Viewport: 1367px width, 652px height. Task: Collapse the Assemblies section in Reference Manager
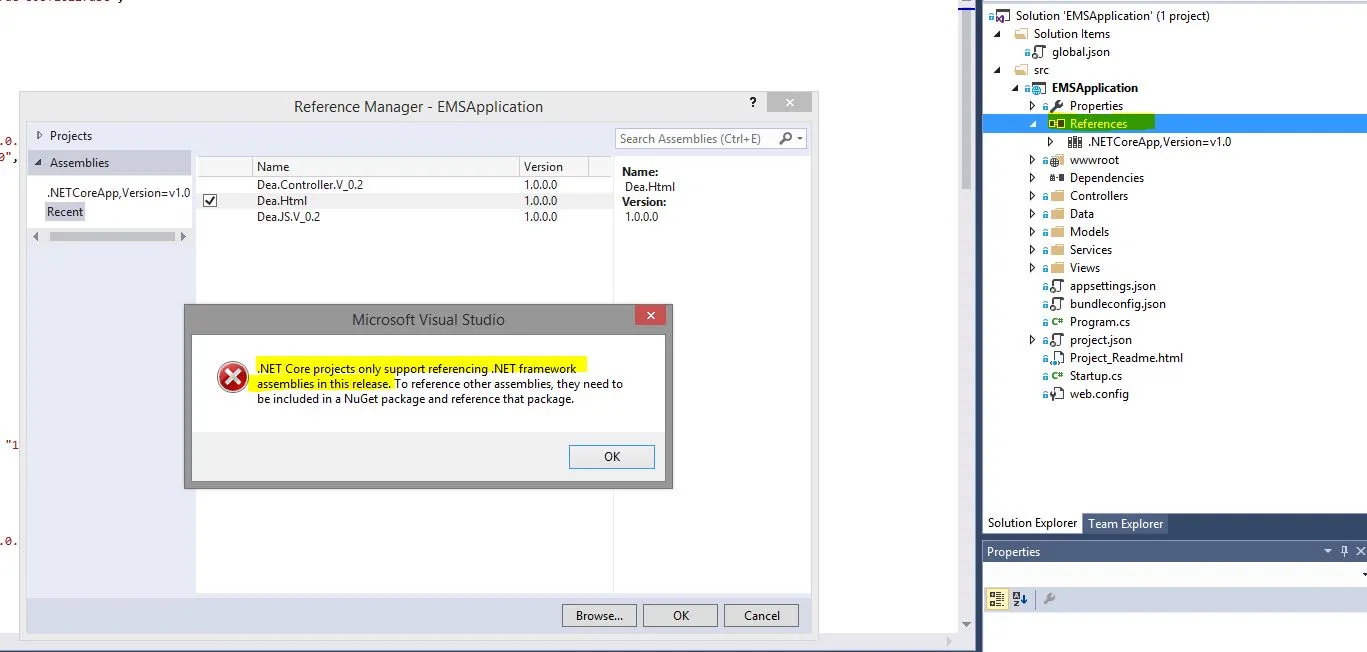point(39,163)
